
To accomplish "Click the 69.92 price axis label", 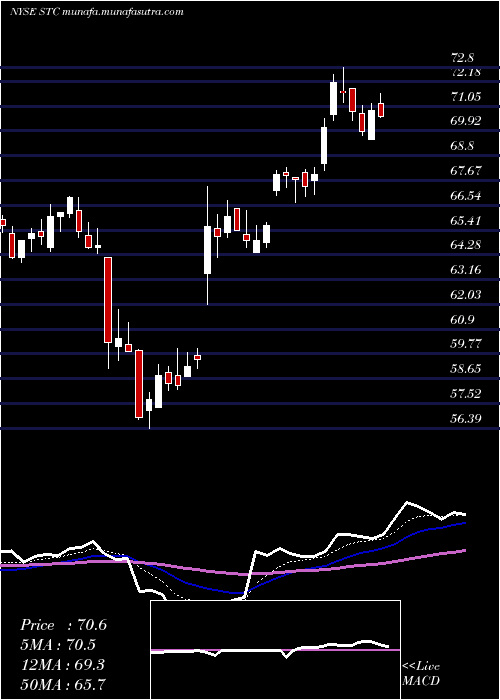I will [x=466, y=121].
